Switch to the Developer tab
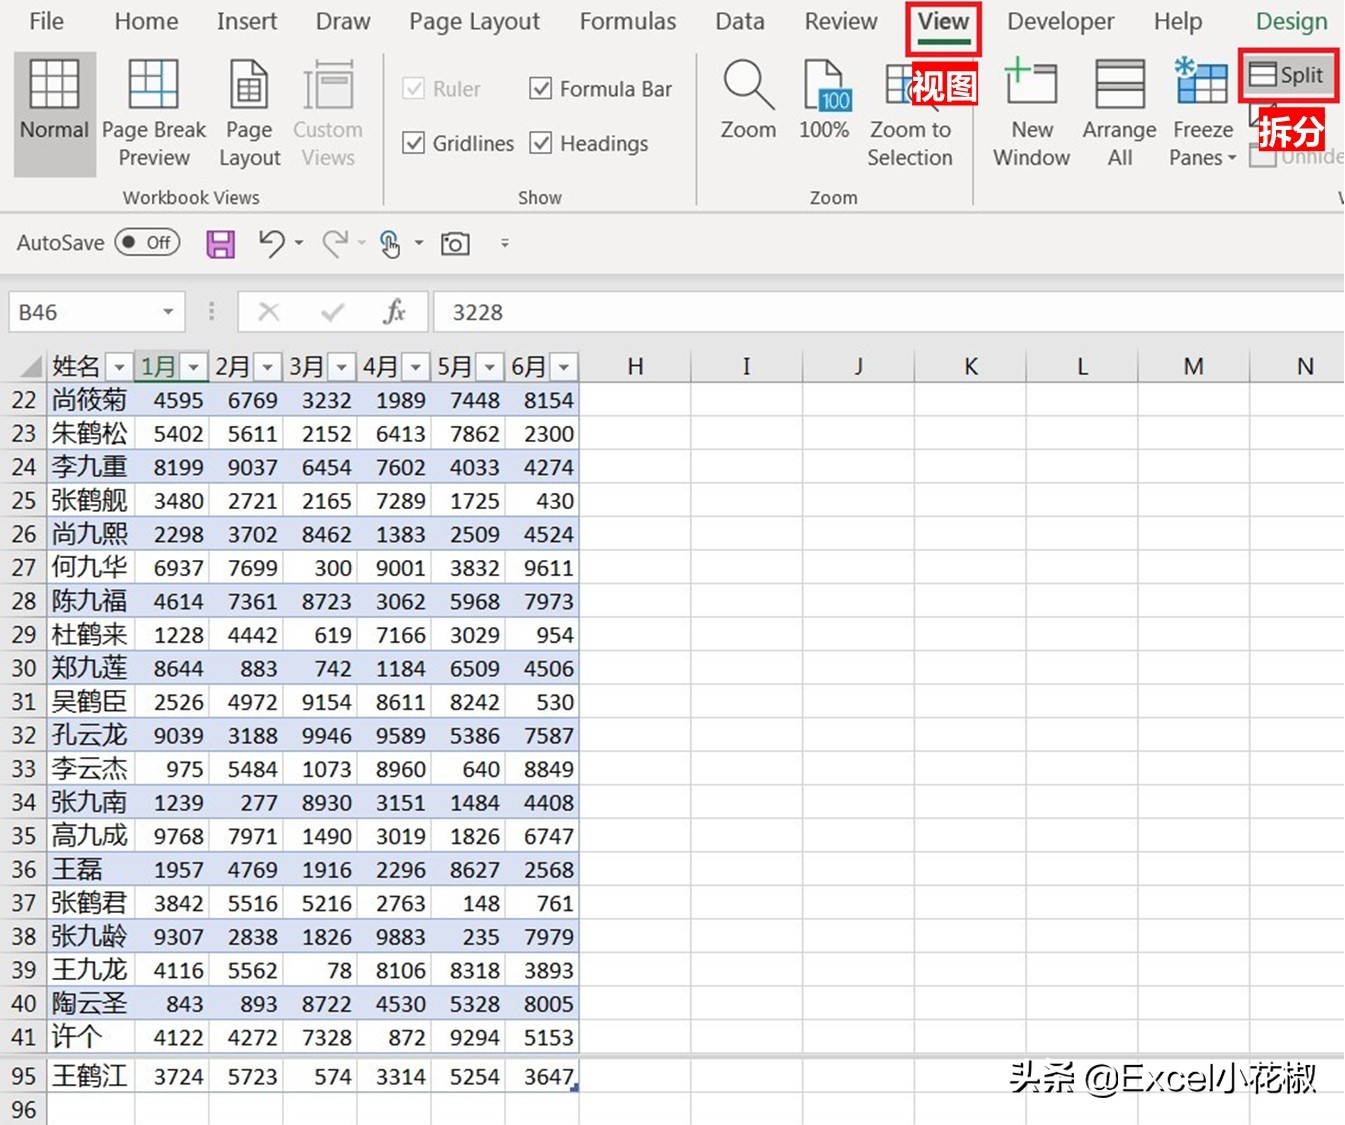 (1060, 21)
